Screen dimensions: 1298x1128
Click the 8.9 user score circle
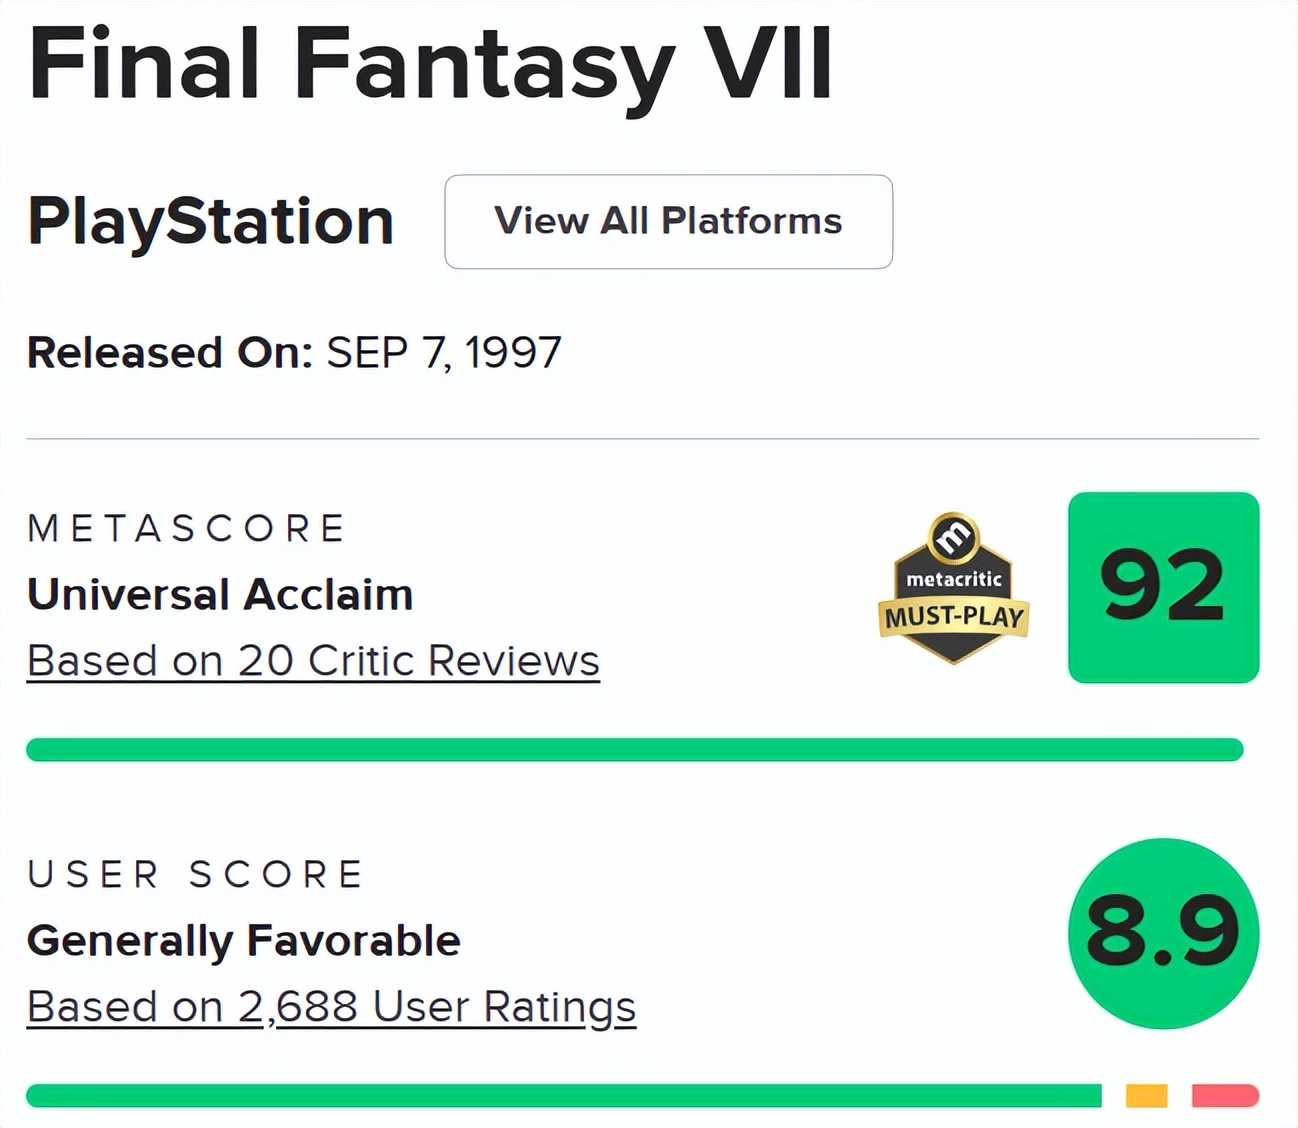(1163, 933)
